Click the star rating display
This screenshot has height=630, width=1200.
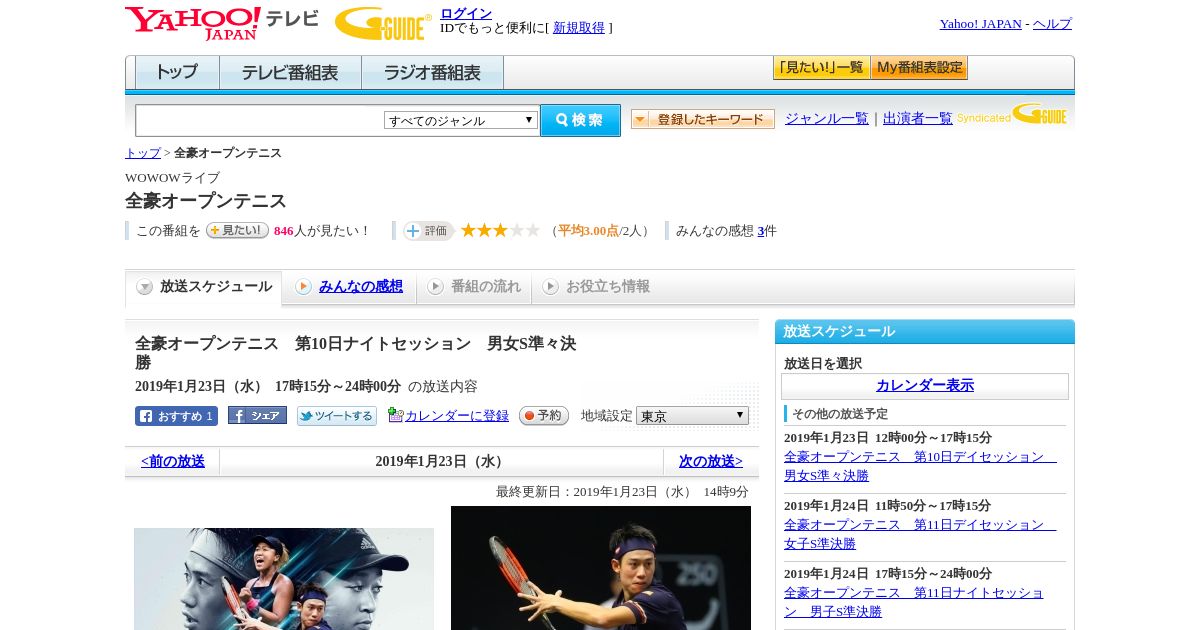coord(500,230)
